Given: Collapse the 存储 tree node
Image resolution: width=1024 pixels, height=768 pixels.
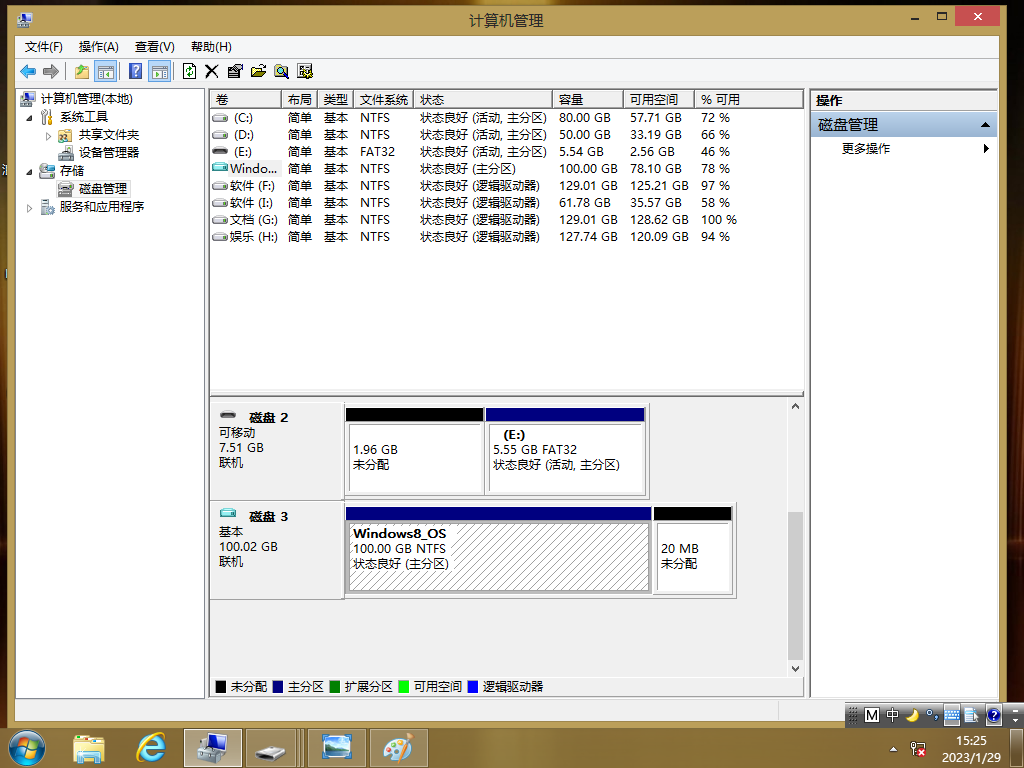Looking at the screenshot, I should click(29, 172).
